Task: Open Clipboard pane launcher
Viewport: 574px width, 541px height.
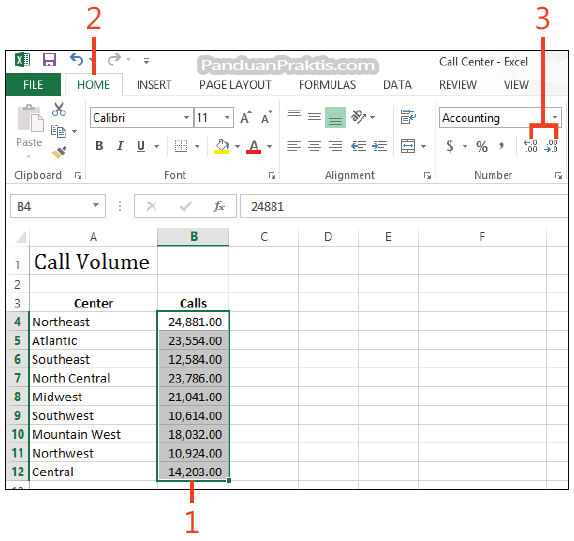Action: click(78, 176)
